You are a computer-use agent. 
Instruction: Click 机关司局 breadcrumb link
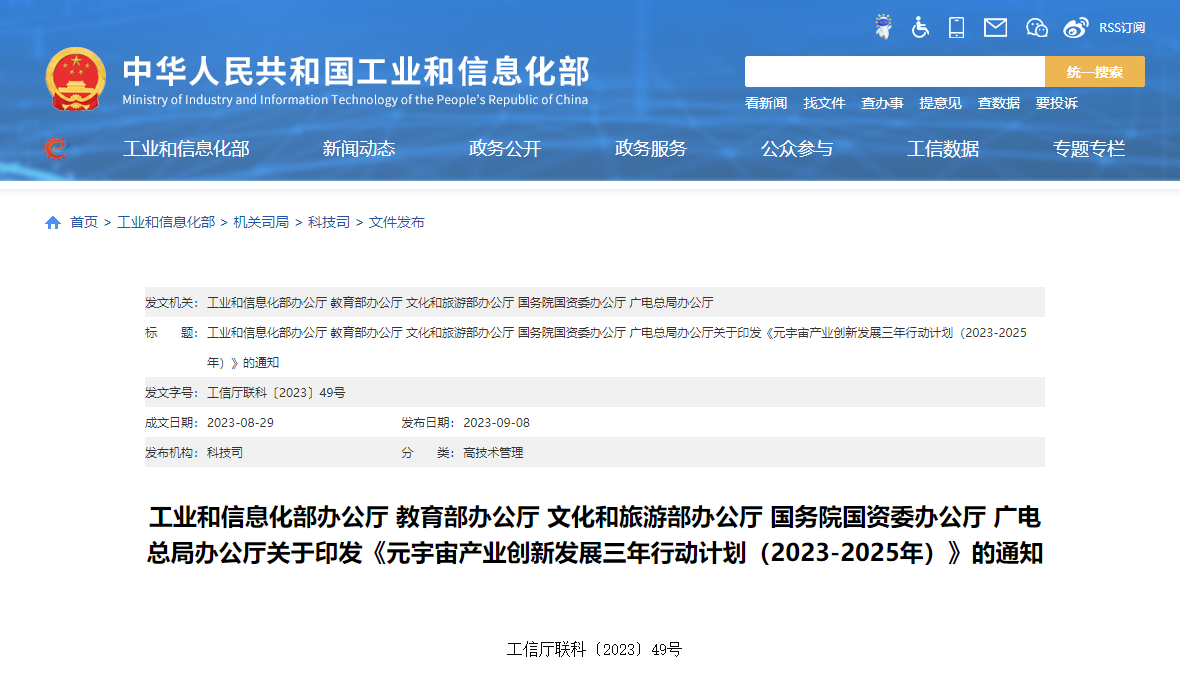pos(261,222)
